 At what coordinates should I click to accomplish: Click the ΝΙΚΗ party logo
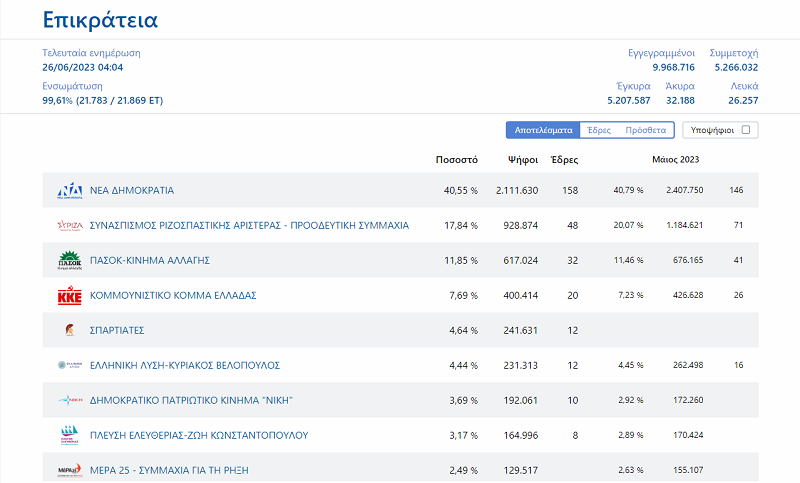click(70, 400)
